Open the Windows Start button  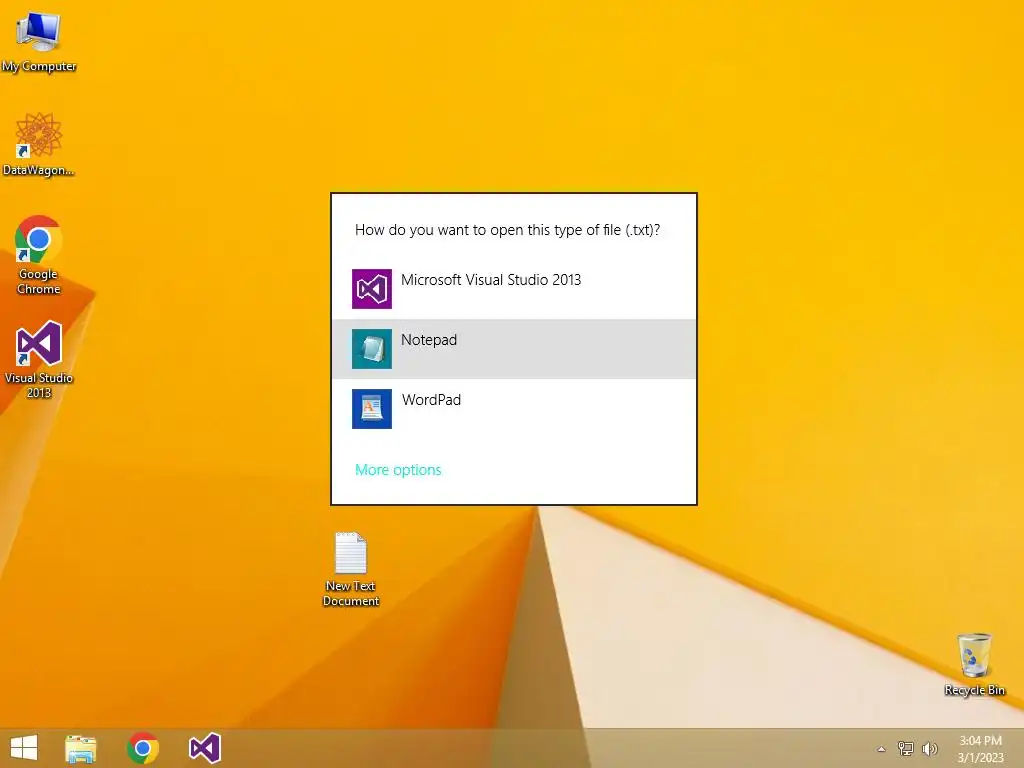[x=24, y=748]
